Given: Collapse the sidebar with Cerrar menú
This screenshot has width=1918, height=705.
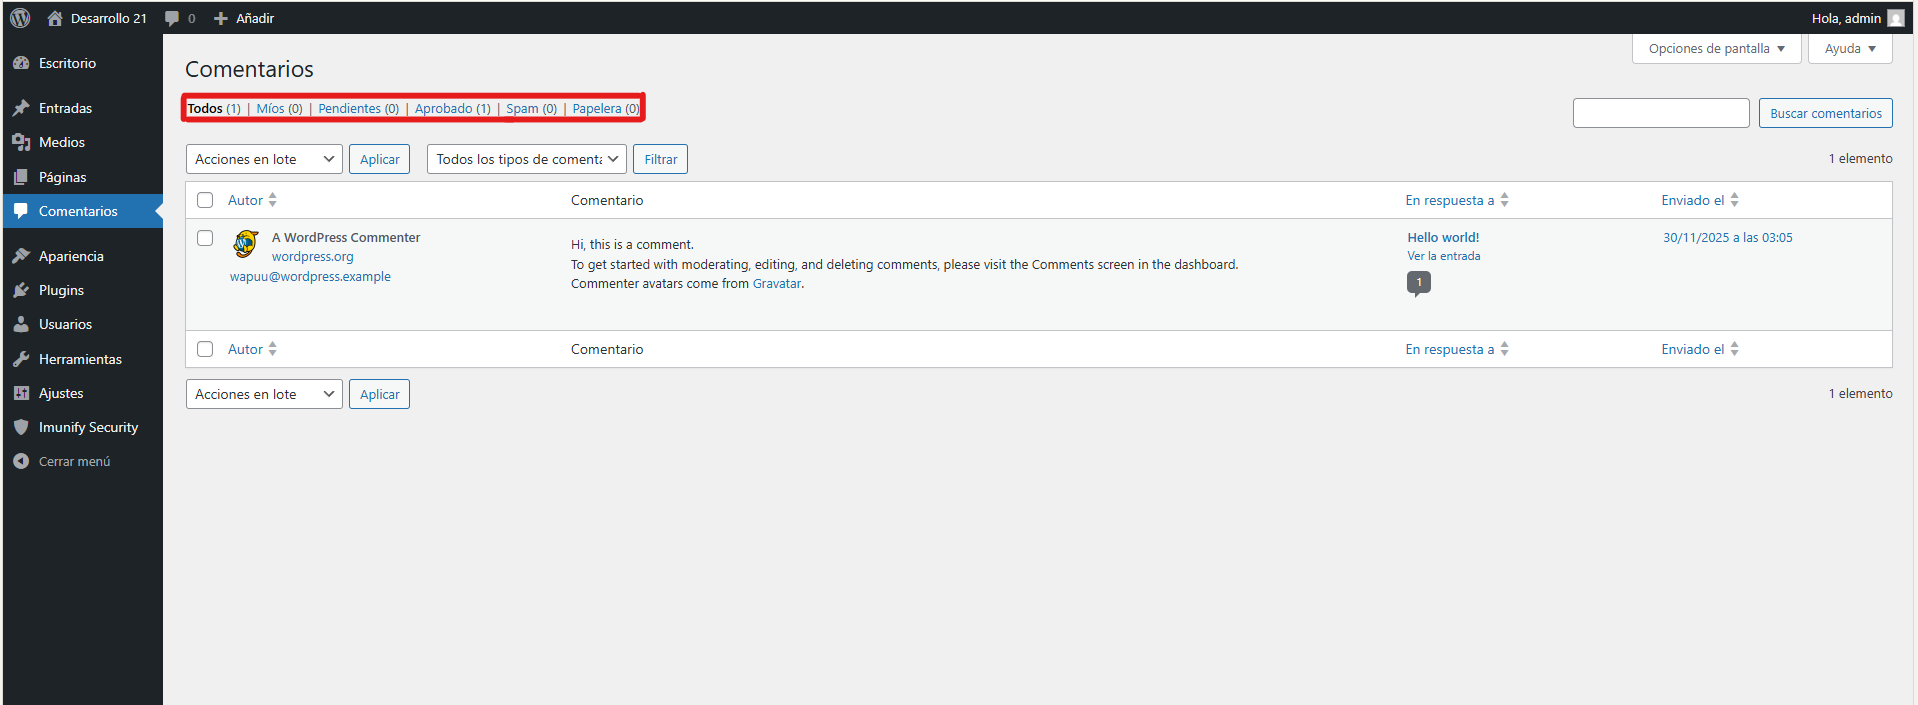Looking at the screenshot, I should click(x=74, y=461).
